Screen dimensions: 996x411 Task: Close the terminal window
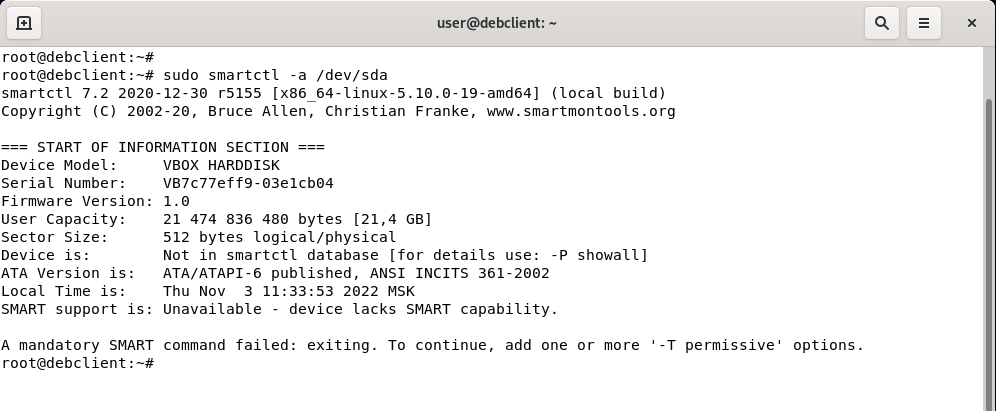tap(971, 22)
